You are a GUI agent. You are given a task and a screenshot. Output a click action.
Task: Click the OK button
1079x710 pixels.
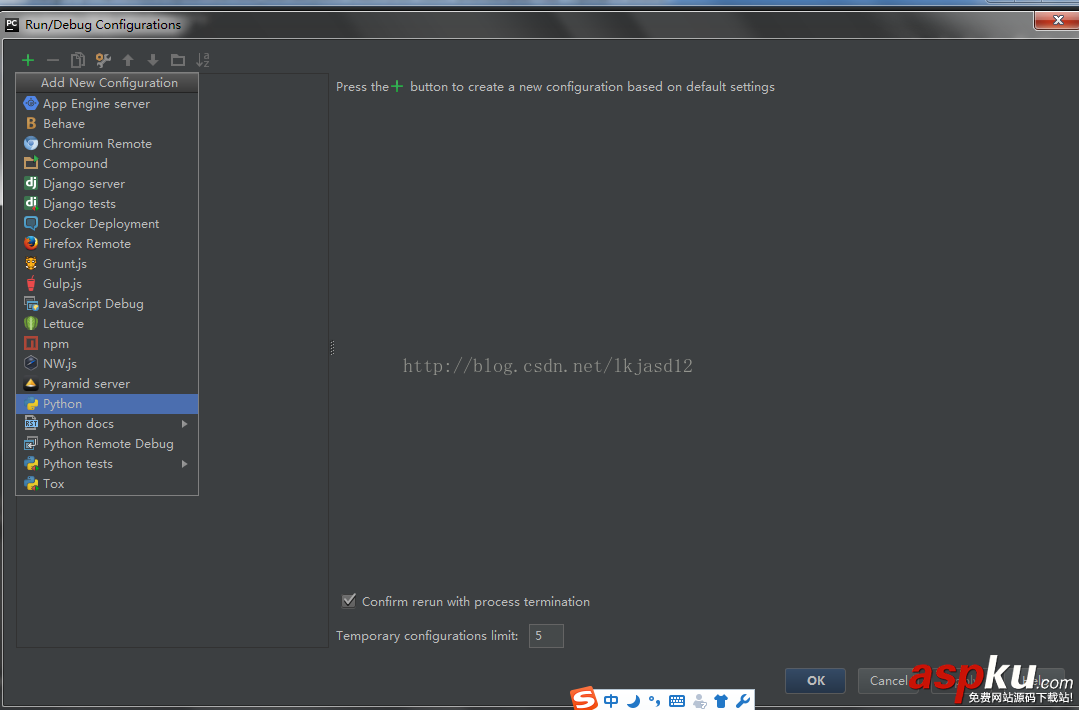point(814,680)
